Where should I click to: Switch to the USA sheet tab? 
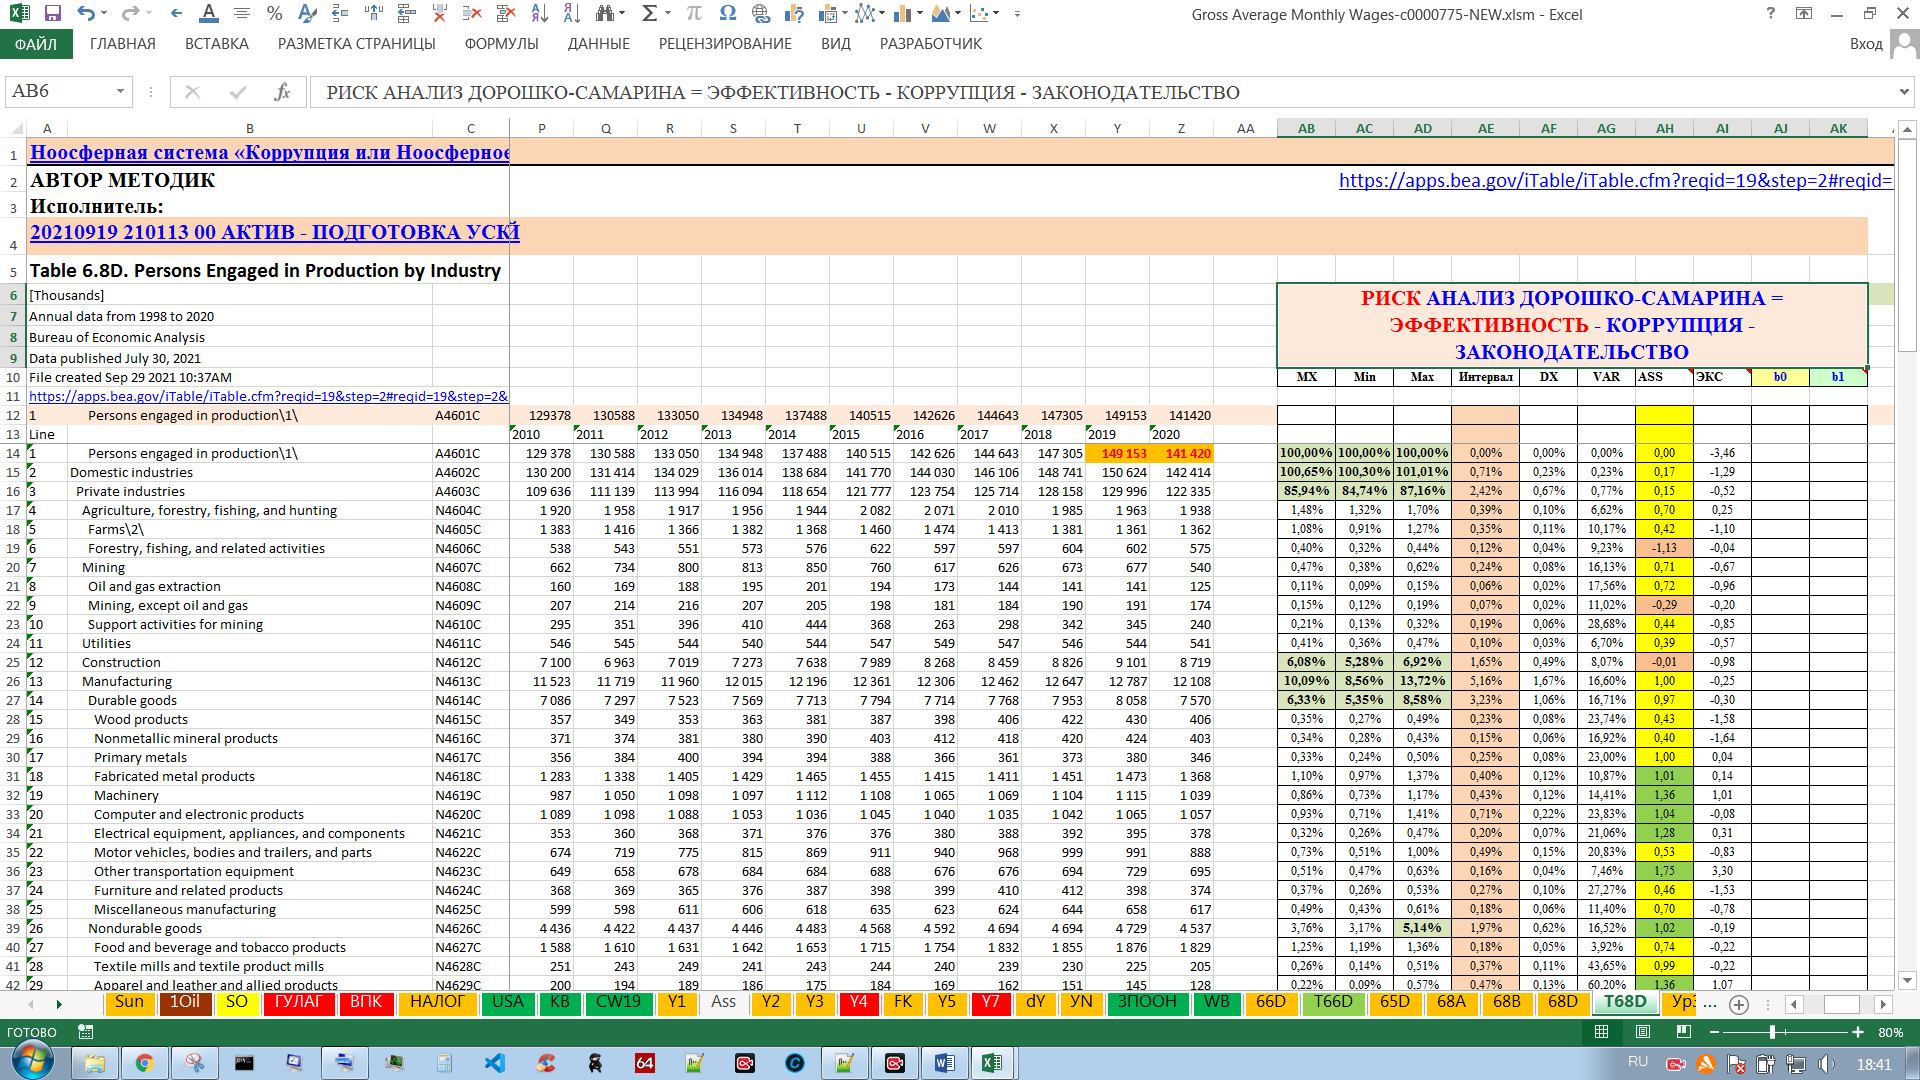click(x=507, y=1002)
